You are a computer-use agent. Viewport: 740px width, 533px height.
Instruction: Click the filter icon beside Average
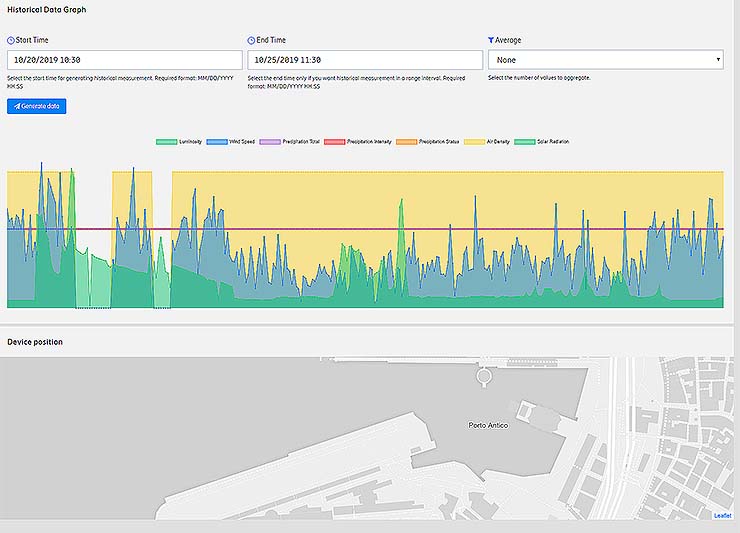[491, 40]
